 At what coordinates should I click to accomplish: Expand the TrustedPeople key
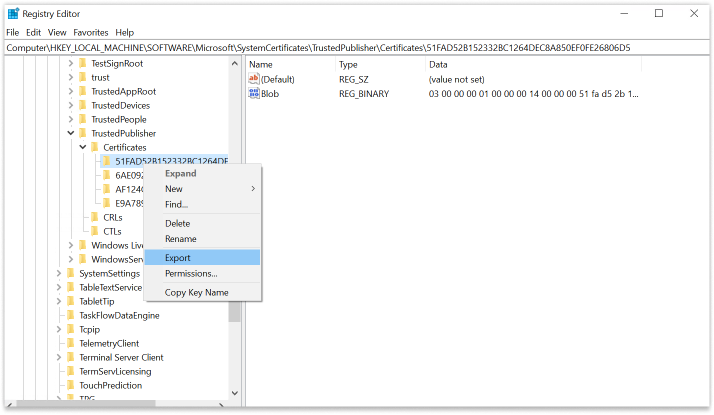(x=71, y=119)
